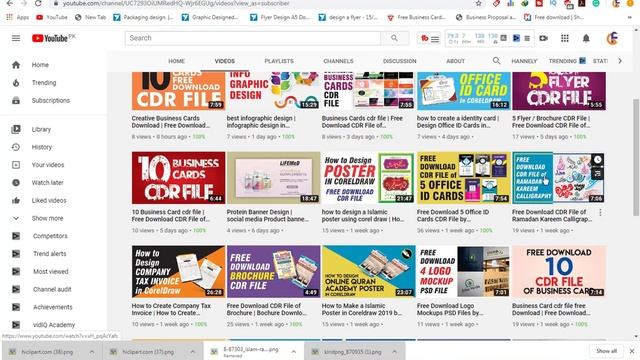Image resolution: width=640 pixels, height=360 pixels.
Task: Switch to the HOME channel tab
Action: click(176, 61)
